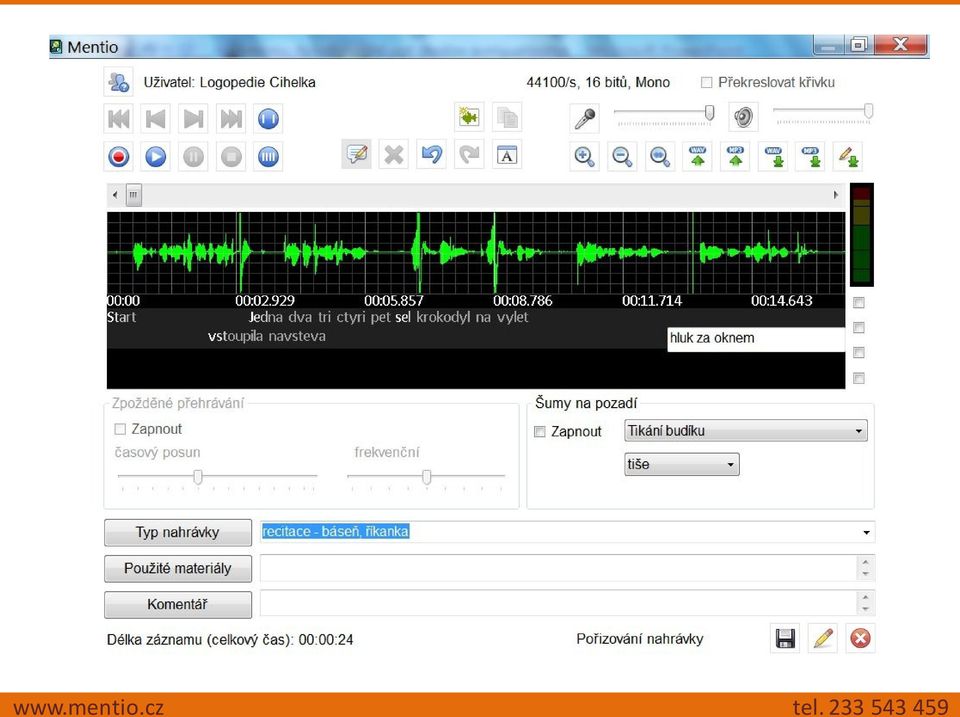
Task: Zoom in on the waveform
Action: [x=585, y=156]
